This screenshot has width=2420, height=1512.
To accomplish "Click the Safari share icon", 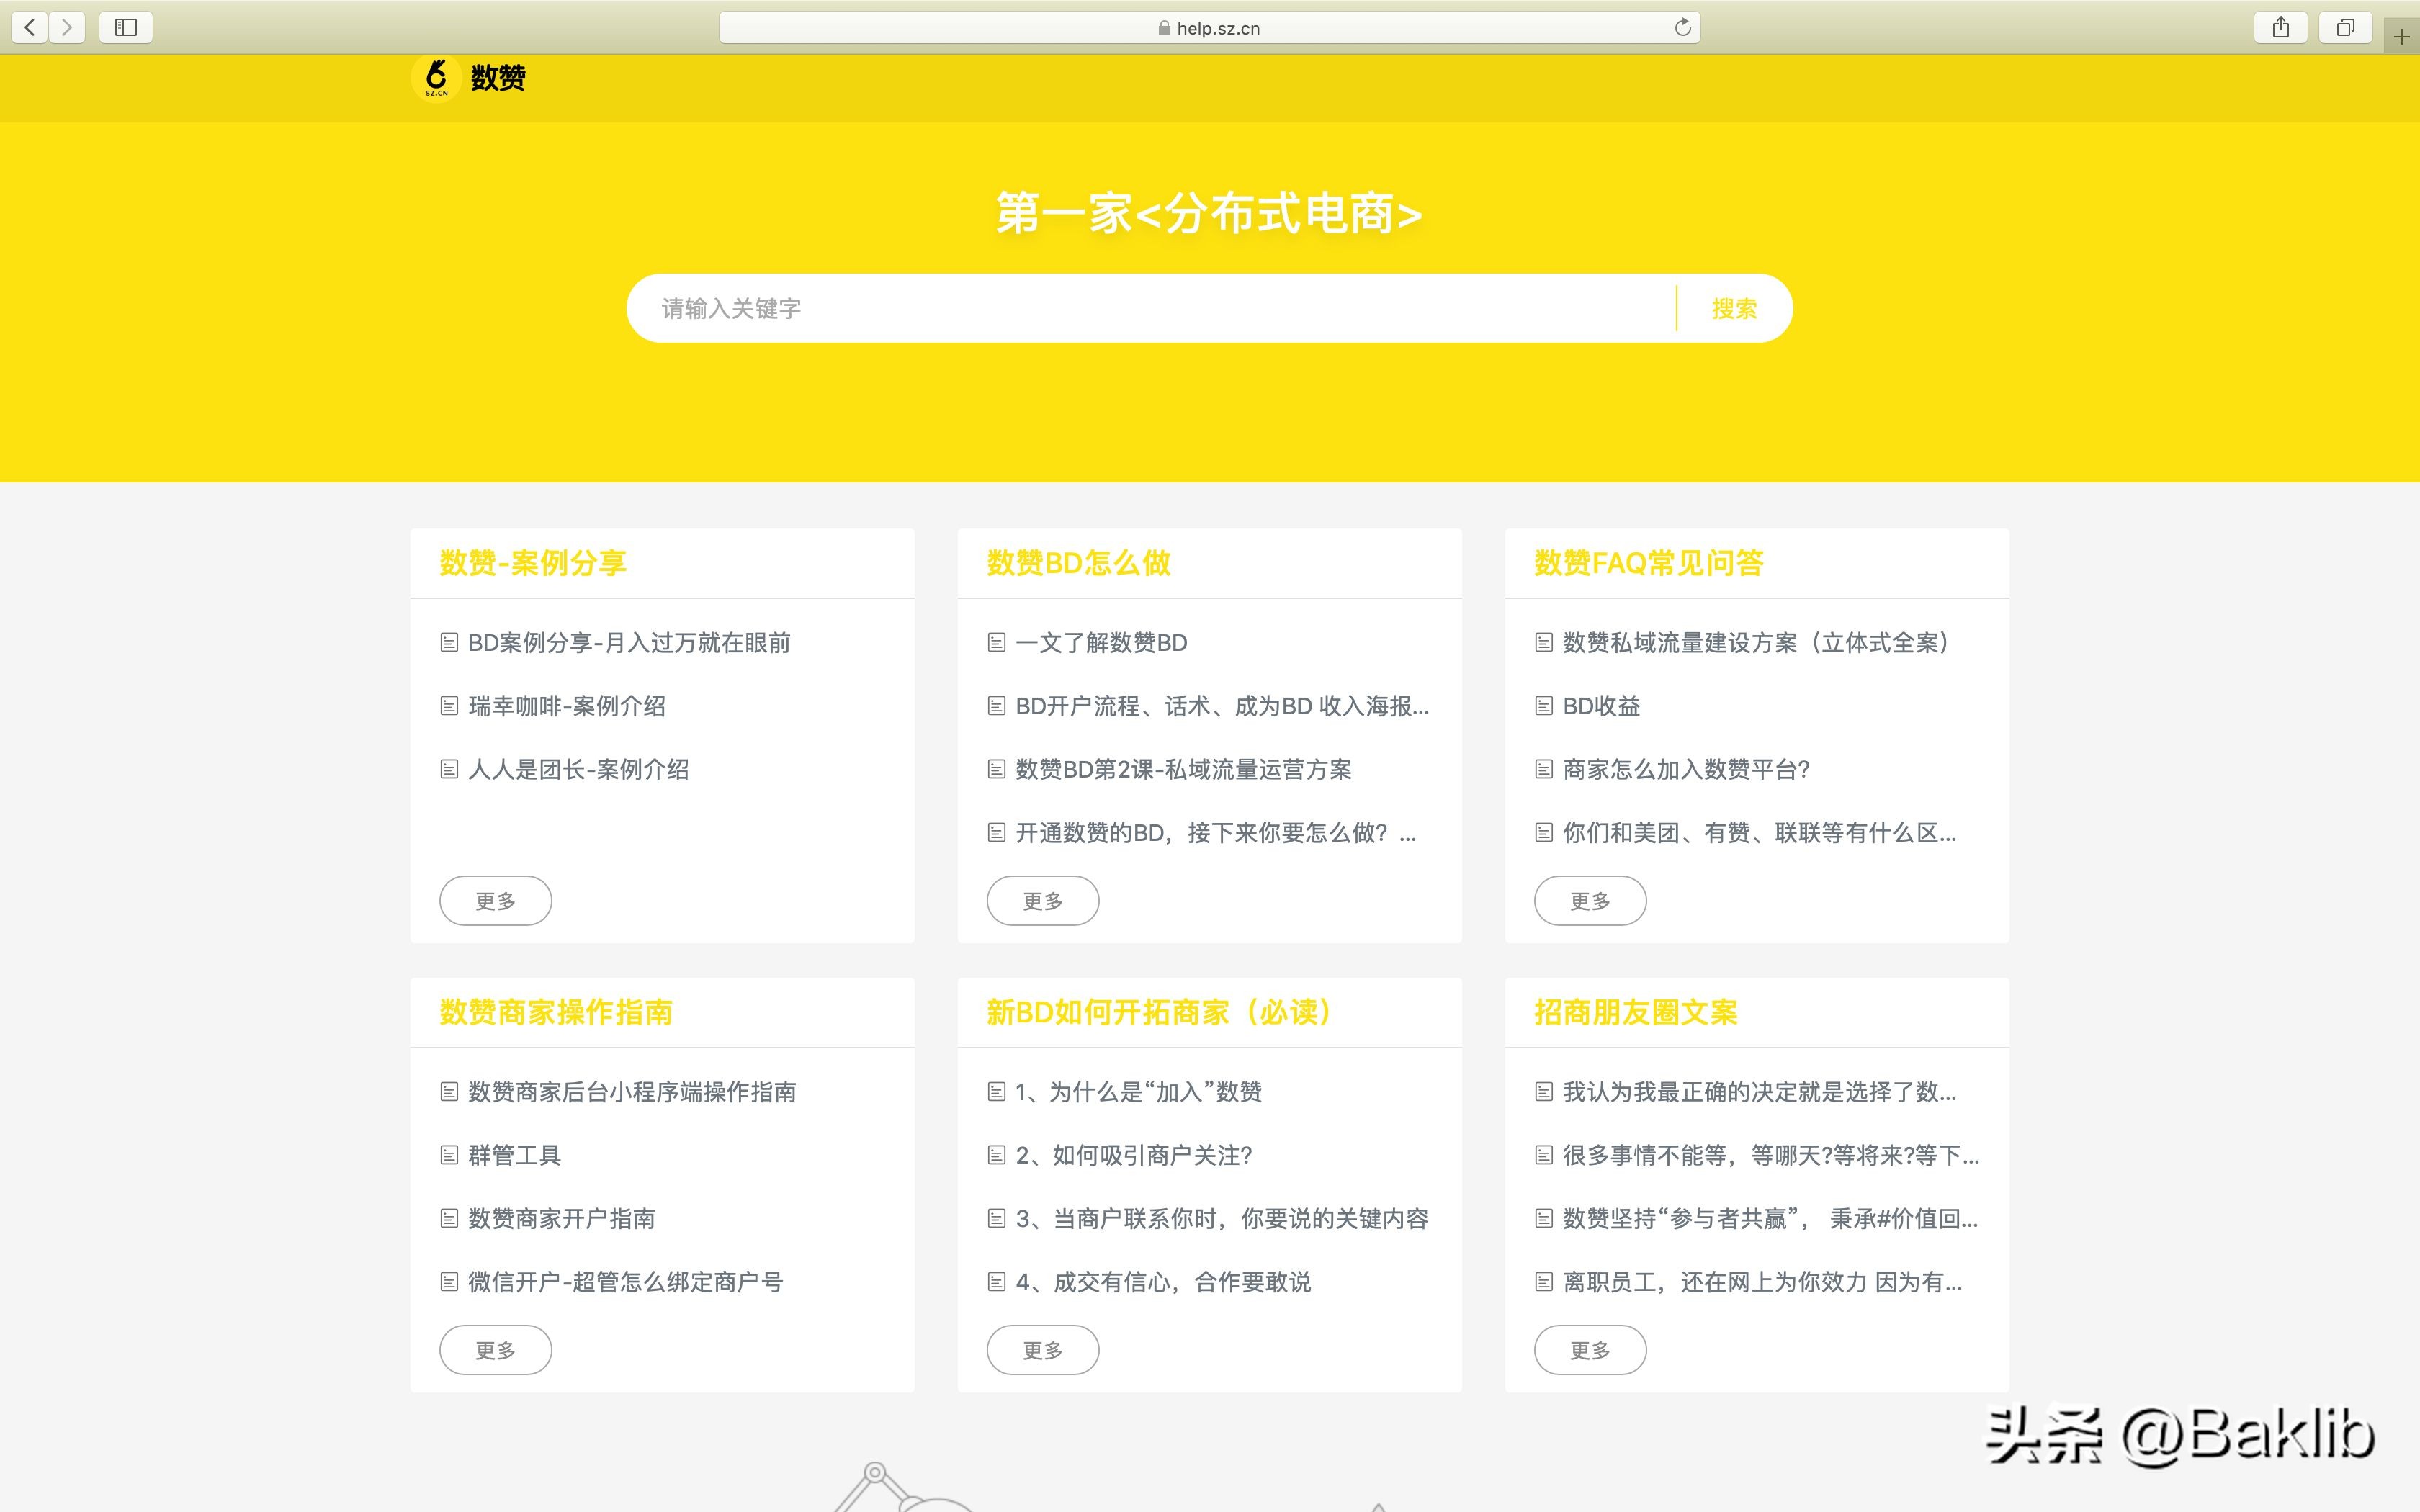I will tap(2281, 27).
